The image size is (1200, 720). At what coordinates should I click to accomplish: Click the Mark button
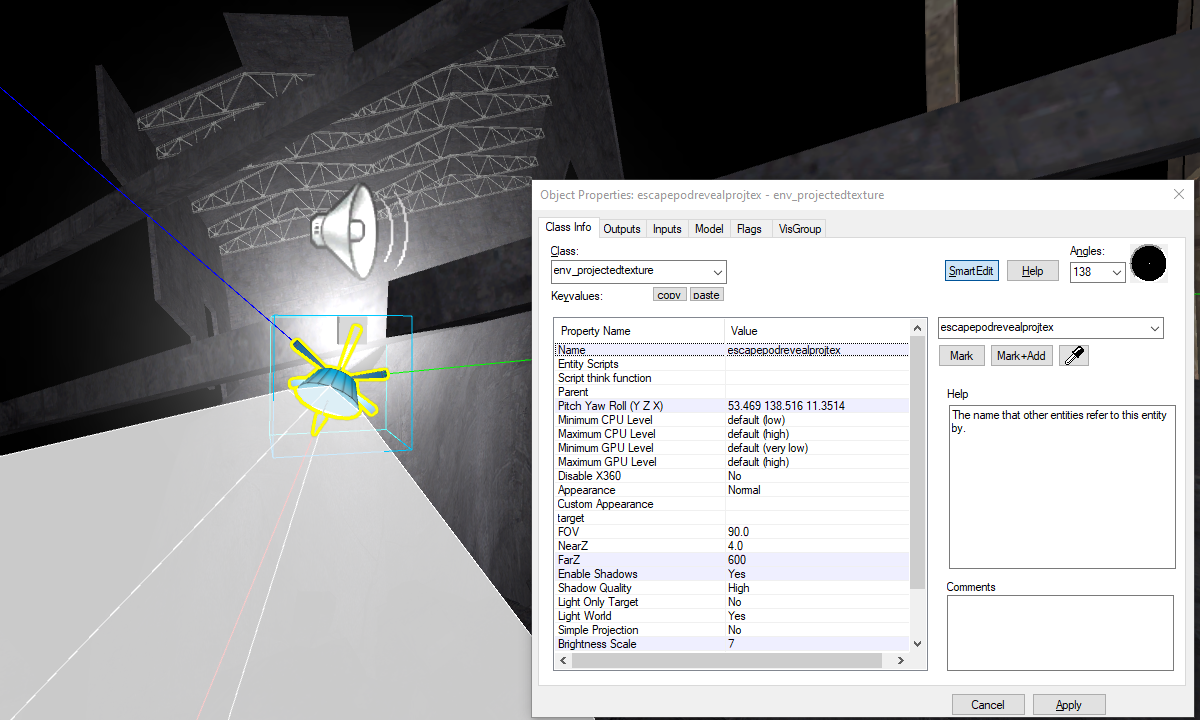point(962,356)
